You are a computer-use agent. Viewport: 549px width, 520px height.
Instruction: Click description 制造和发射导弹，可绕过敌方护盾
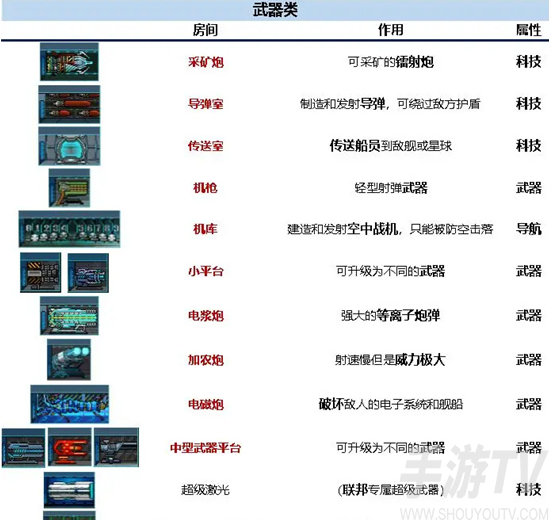[390, 104]
